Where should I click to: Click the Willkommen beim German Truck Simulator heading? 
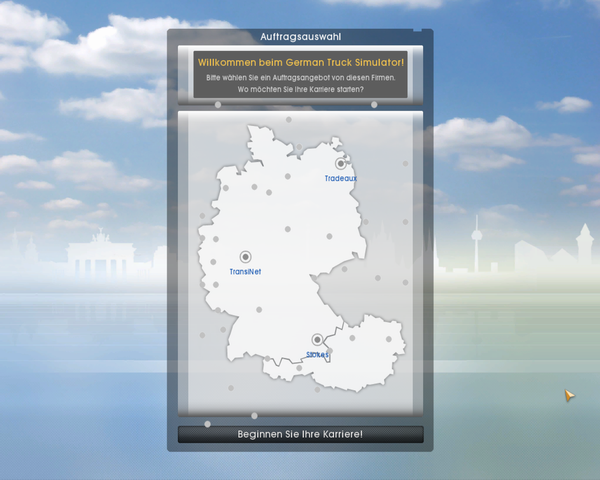coord(300,62)
